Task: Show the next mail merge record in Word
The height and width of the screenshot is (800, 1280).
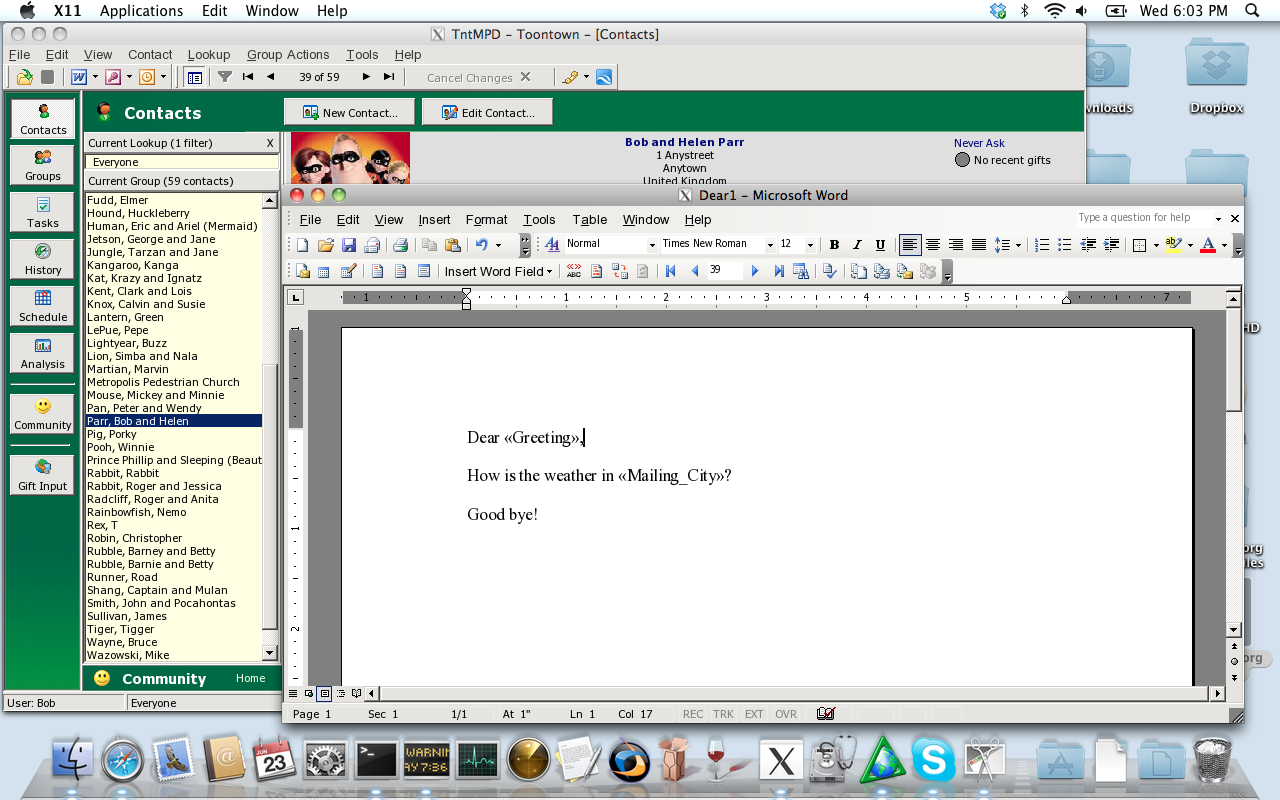Action: [x=755, y=271]
